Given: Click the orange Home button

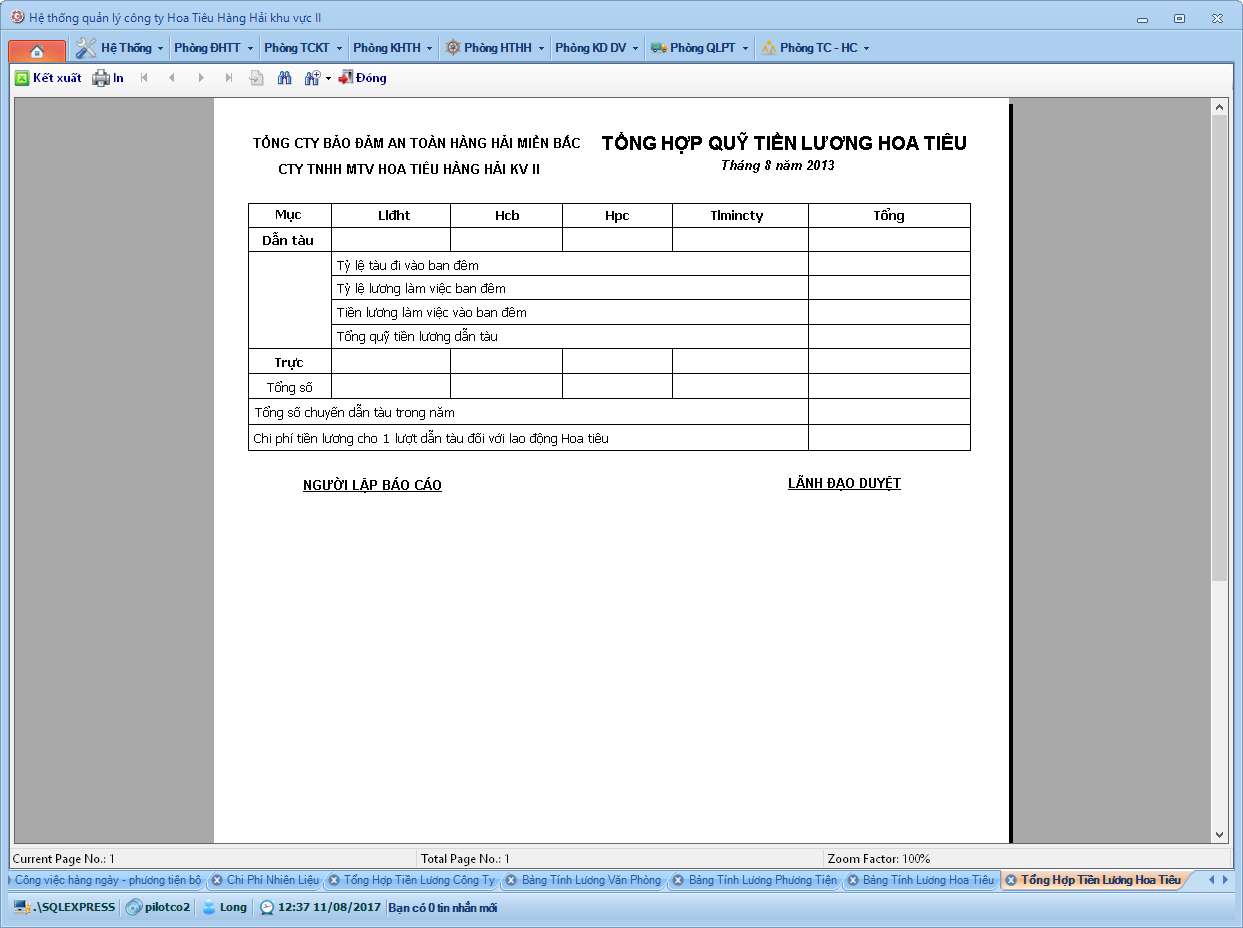Looking at the screenshot, I should [x=37, y=50].
